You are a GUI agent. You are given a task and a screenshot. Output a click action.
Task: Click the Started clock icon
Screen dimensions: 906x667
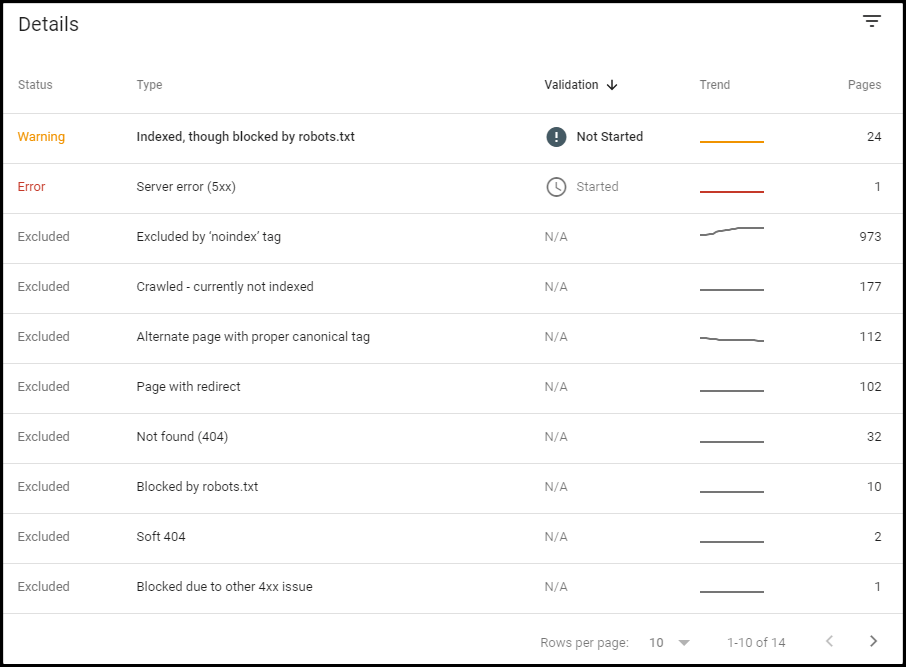556,187
